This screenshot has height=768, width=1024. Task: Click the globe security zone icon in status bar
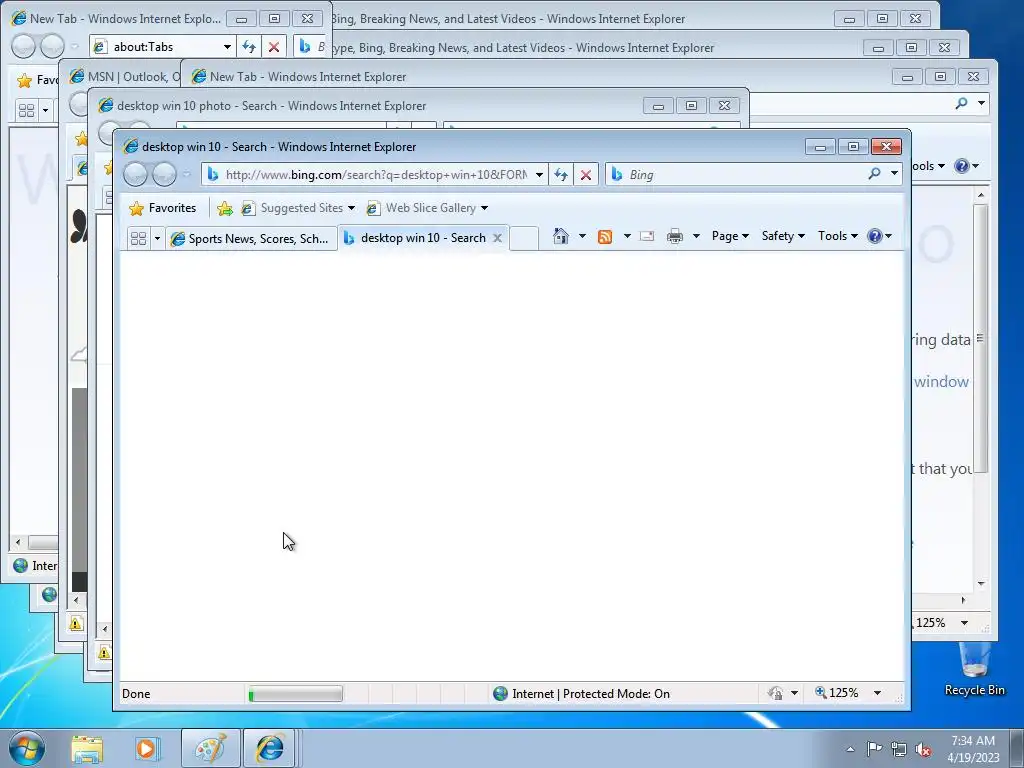pos(500,694)
